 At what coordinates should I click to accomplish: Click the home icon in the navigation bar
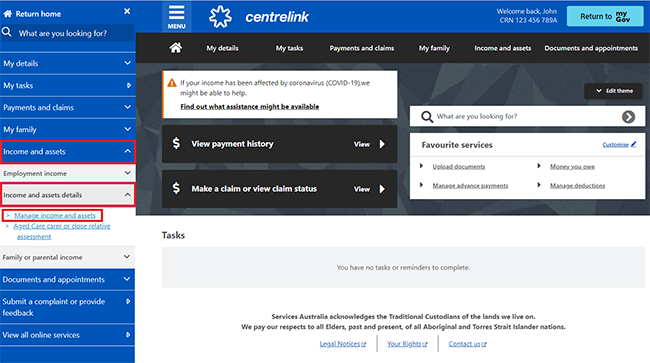[175, 48]
